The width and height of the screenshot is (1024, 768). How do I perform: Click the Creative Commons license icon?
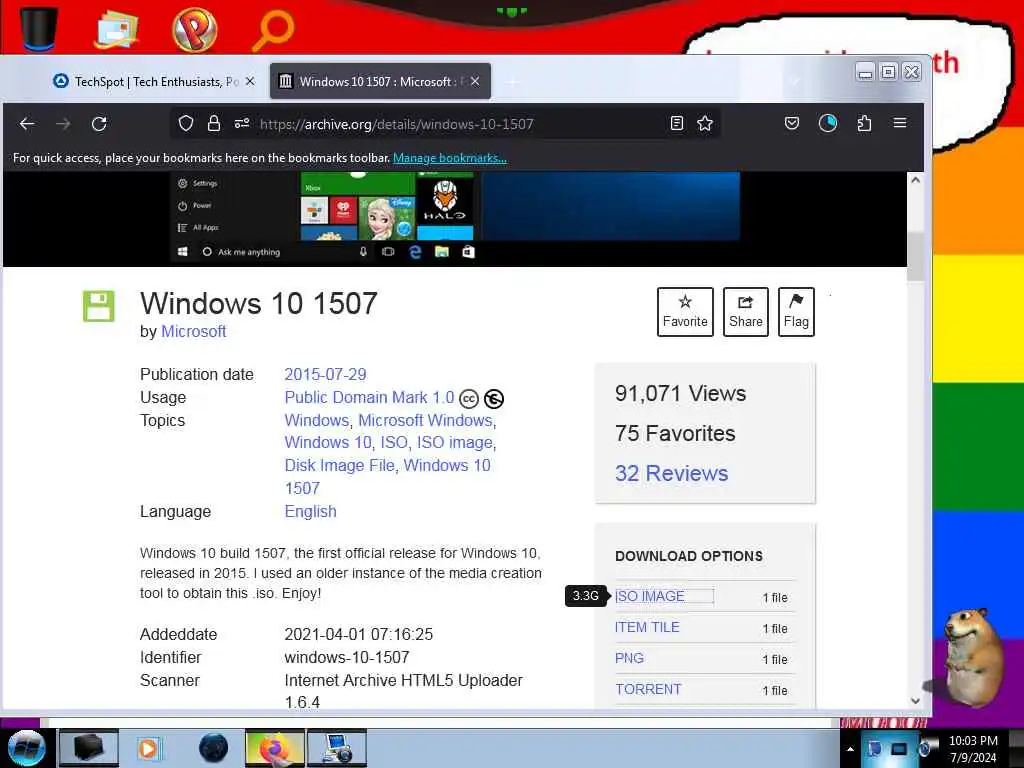pyautogui.click(x=469, y=398)
